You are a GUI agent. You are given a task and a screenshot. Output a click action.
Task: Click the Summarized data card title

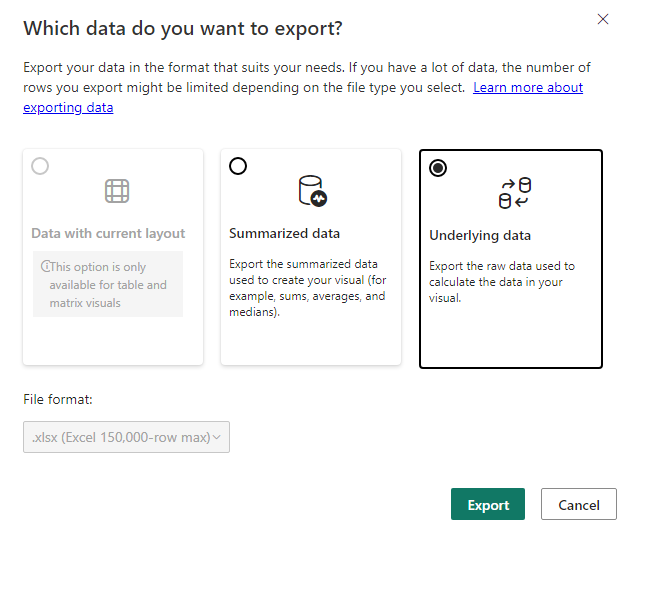284,234
